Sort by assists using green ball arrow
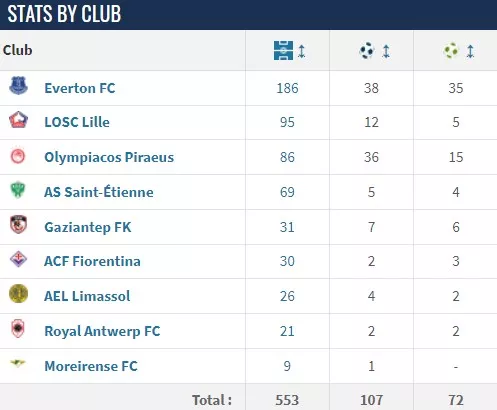Viewport: 497px width, 410px height. [470, 51]
